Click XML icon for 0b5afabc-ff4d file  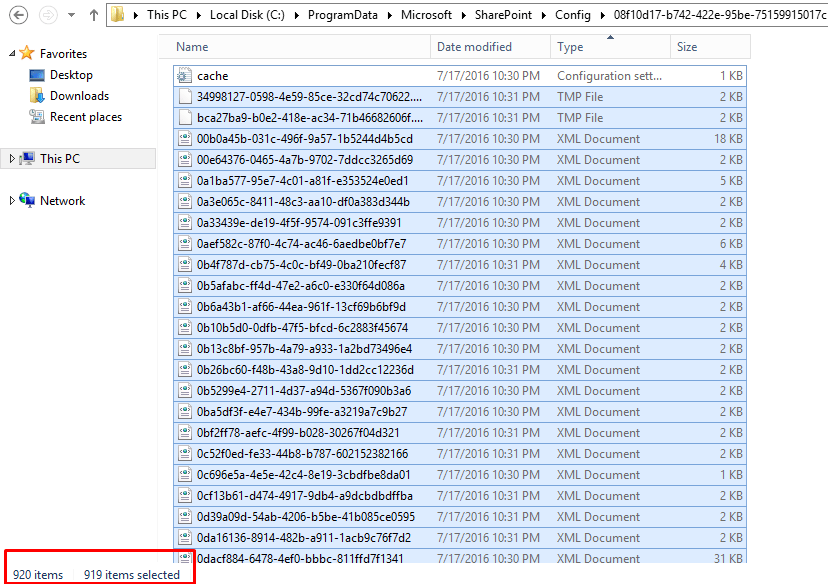click(184, 286)
